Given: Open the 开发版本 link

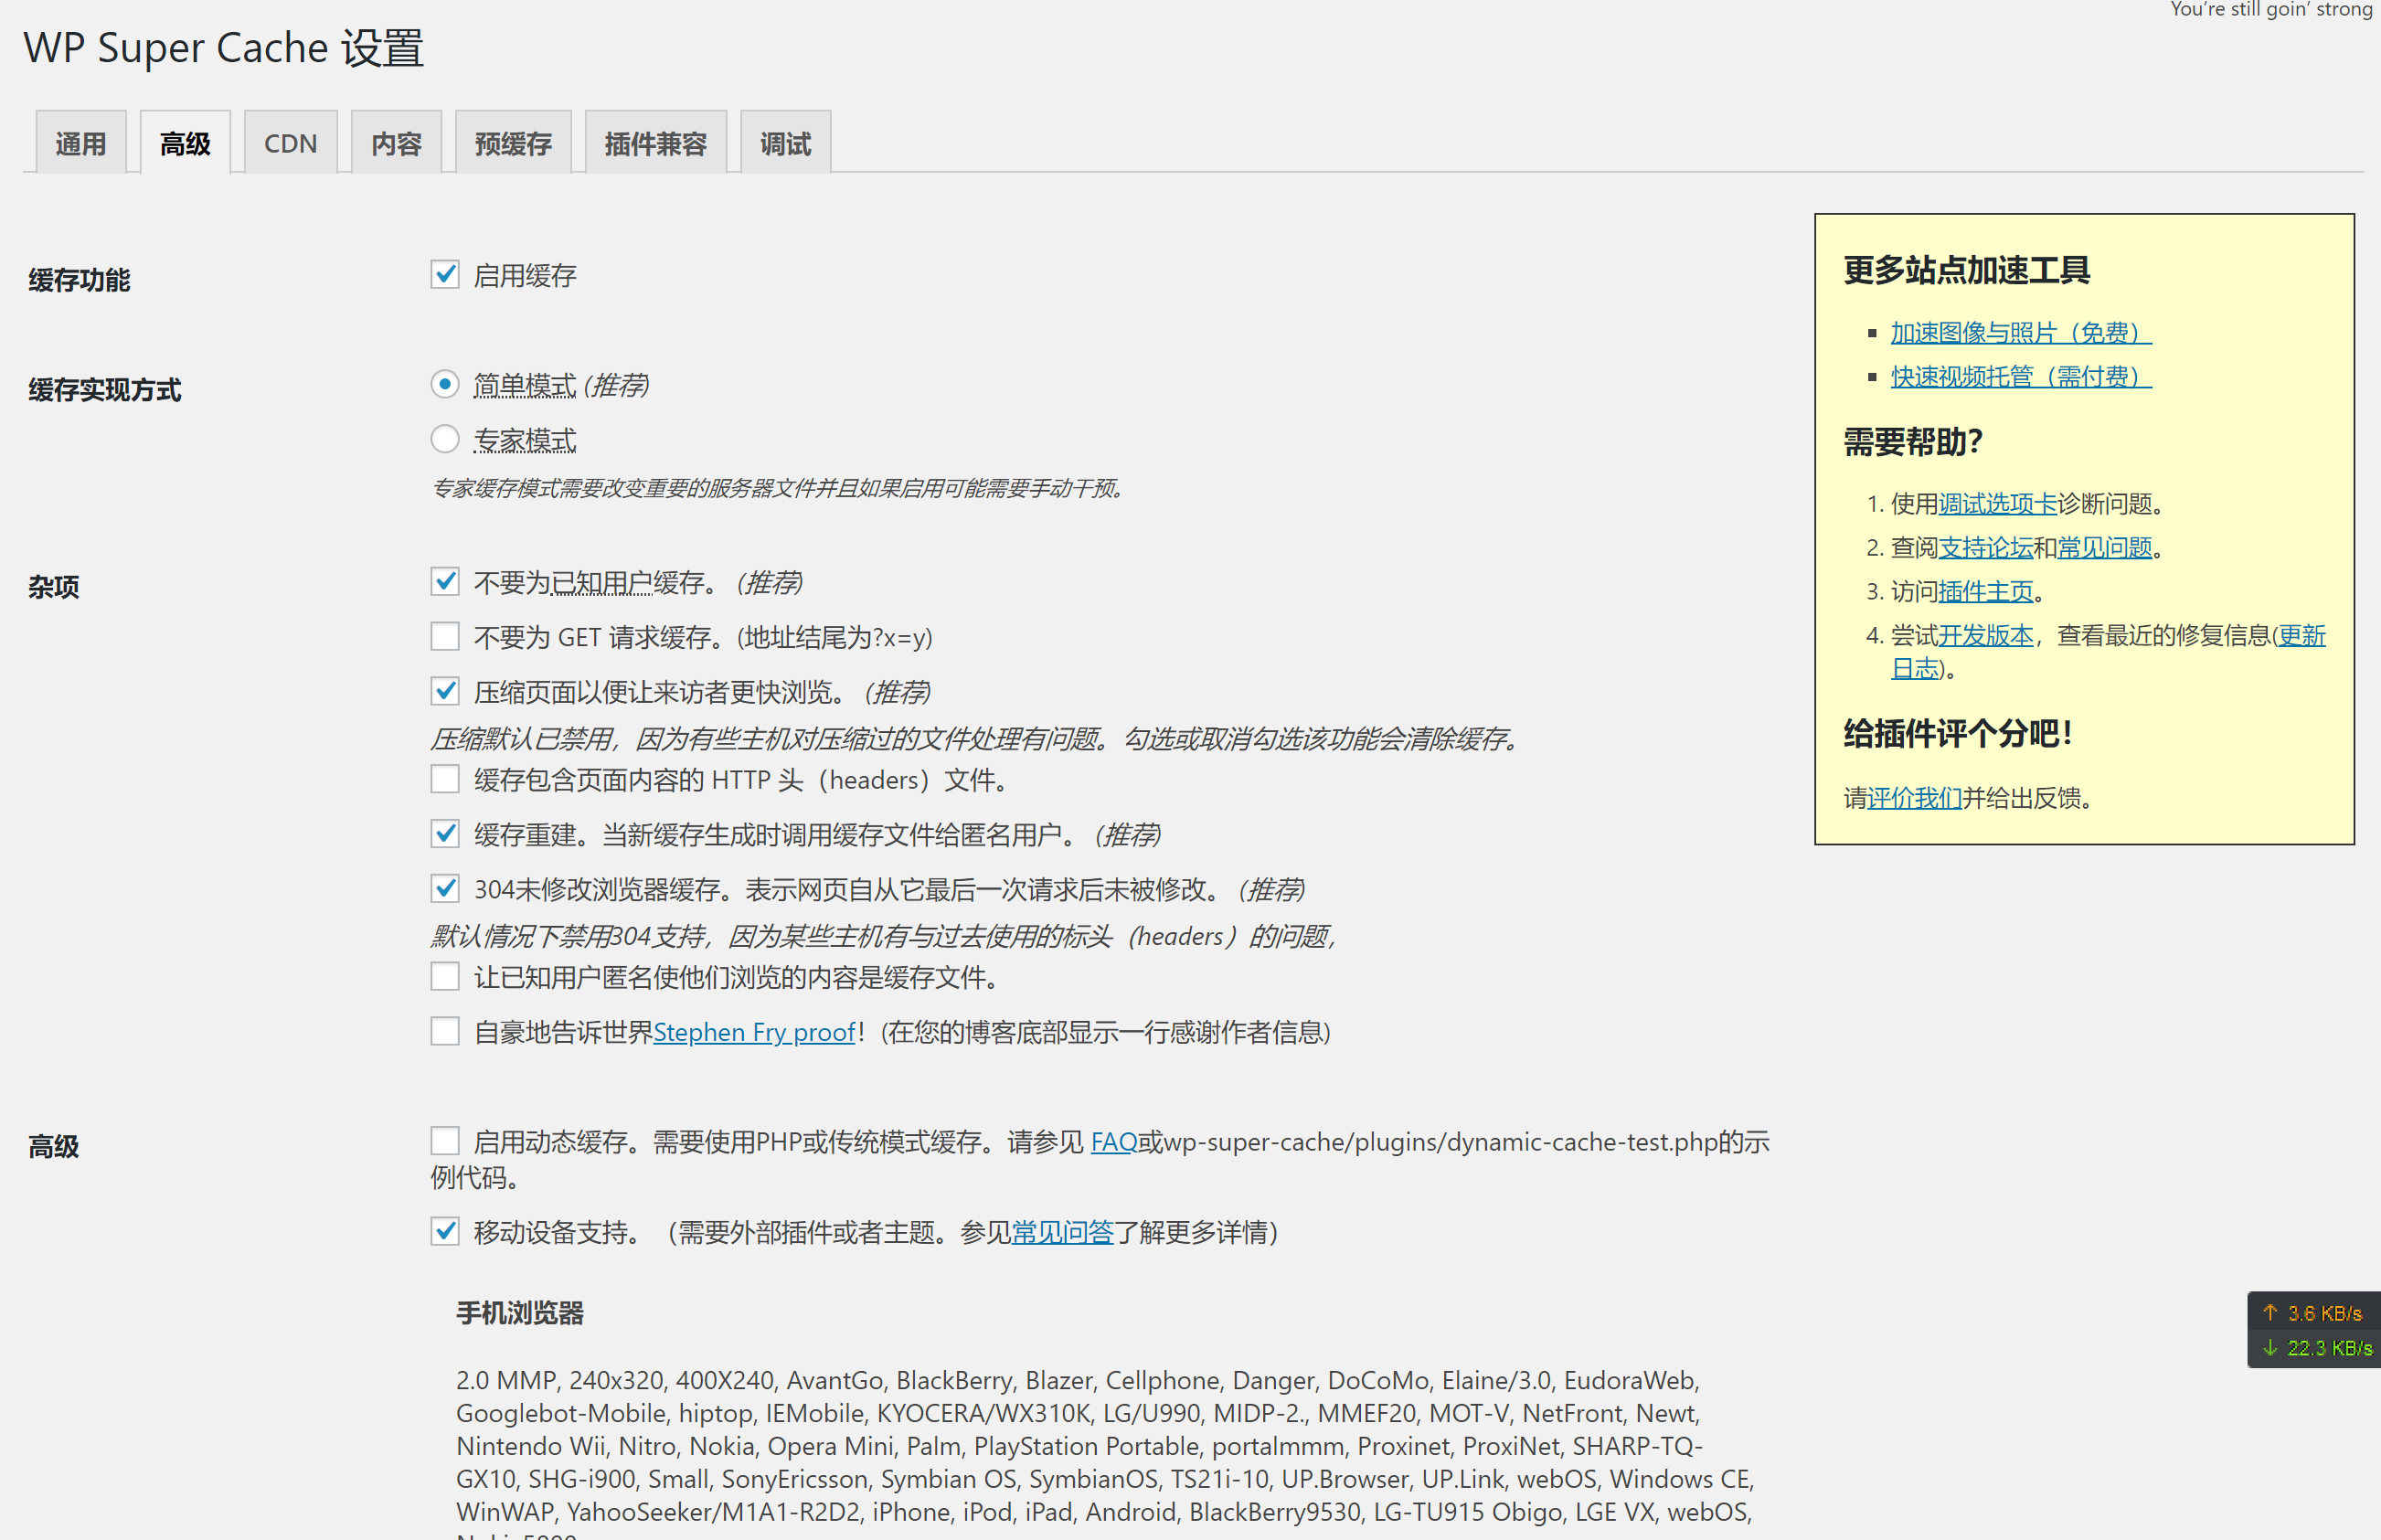Looking at the screenshot, I should (x=1986, y=636).
